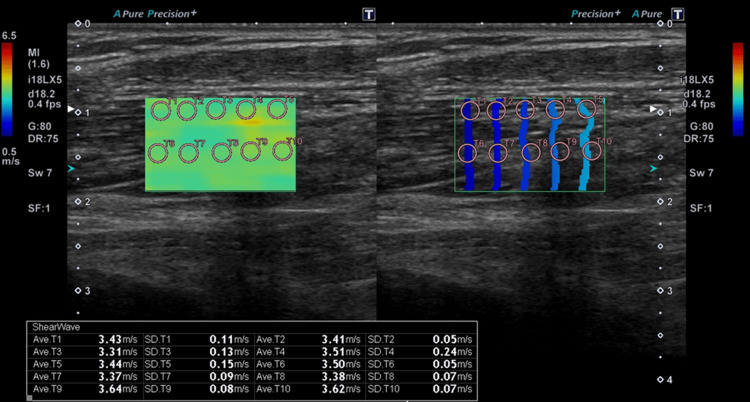The width and height of the screenshot is (750, 402).
Task: Click the left Pure Precision+ label
Action: (155, 13)
